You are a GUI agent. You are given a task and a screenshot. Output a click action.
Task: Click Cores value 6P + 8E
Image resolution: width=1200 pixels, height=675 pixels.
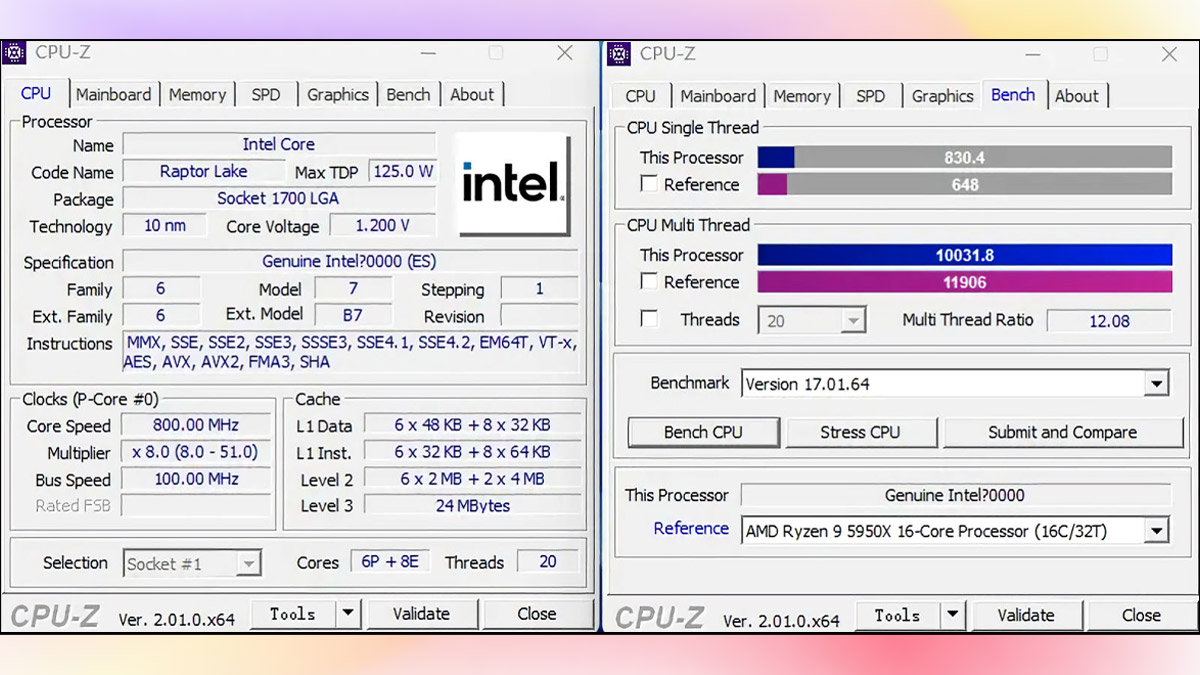click(x=390, y=562)
